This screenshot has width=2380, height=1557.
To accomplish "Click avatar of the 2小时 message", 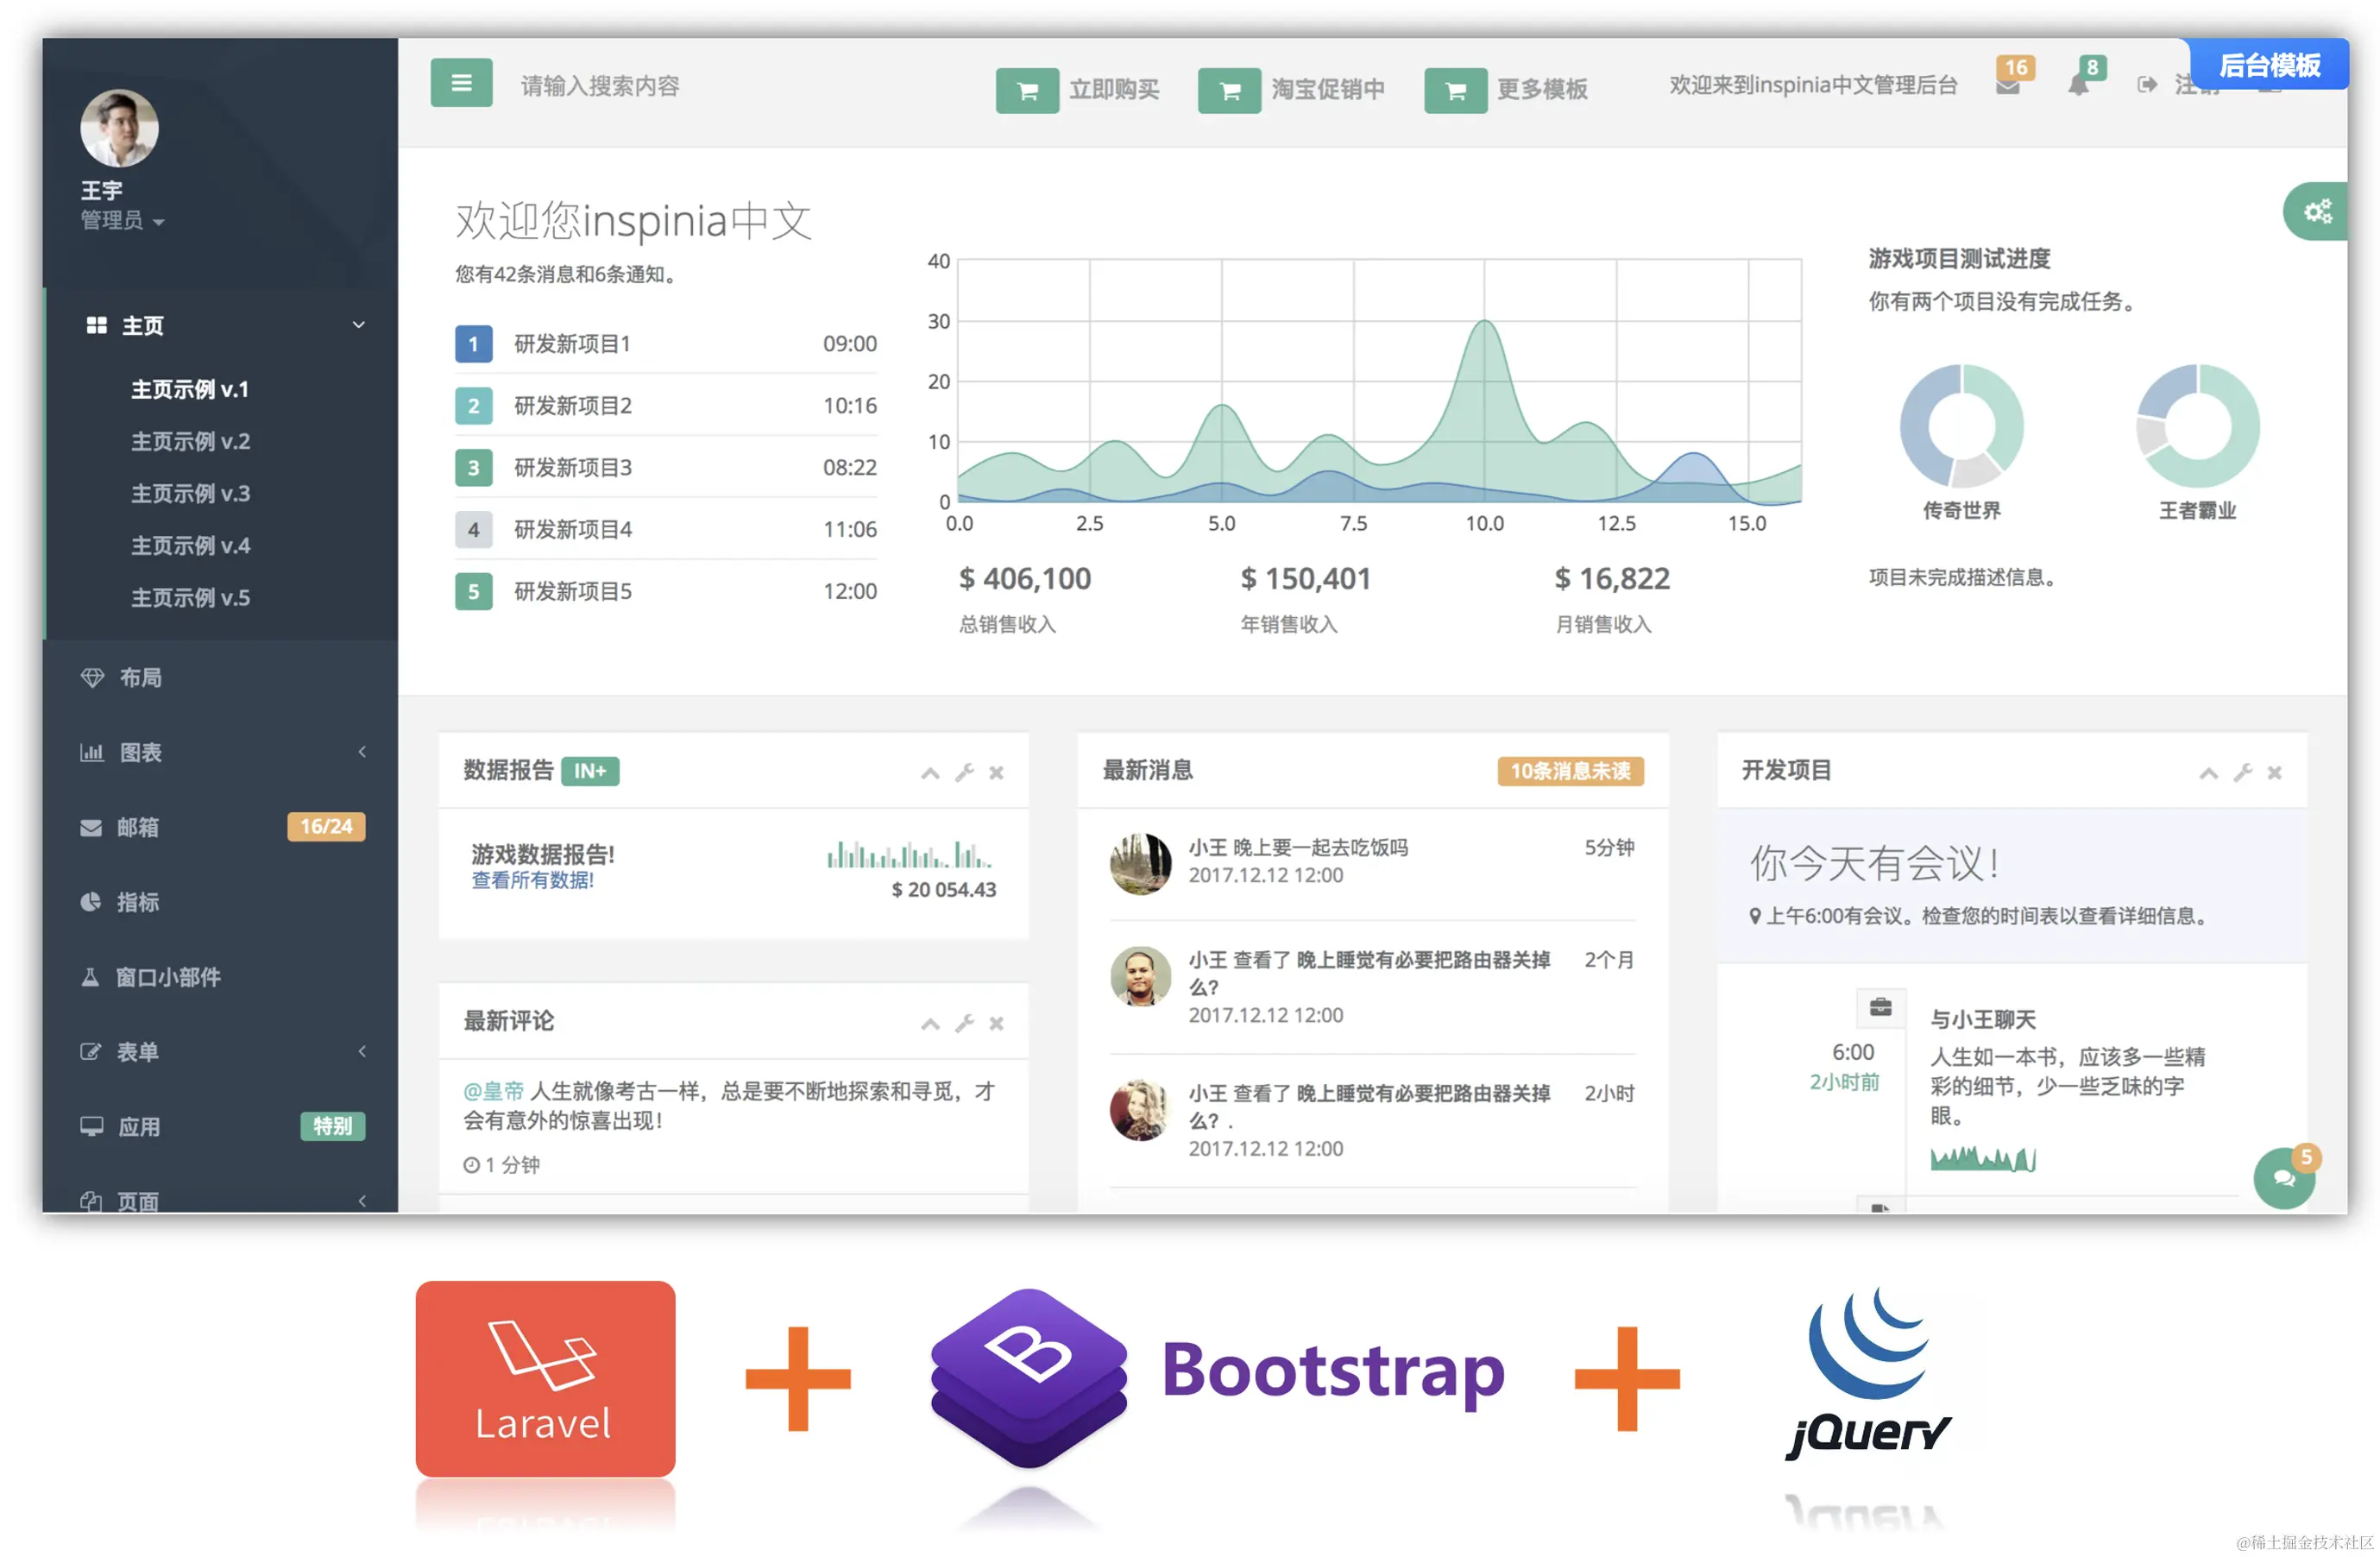I will coord(1140,1109).
